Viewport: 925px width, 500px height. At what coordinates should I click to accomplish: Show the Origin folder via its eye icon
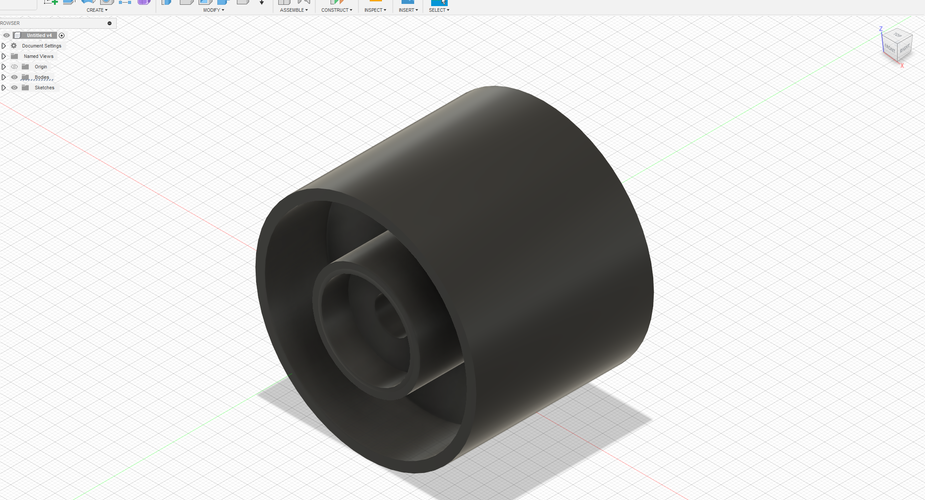pos(14,67)
